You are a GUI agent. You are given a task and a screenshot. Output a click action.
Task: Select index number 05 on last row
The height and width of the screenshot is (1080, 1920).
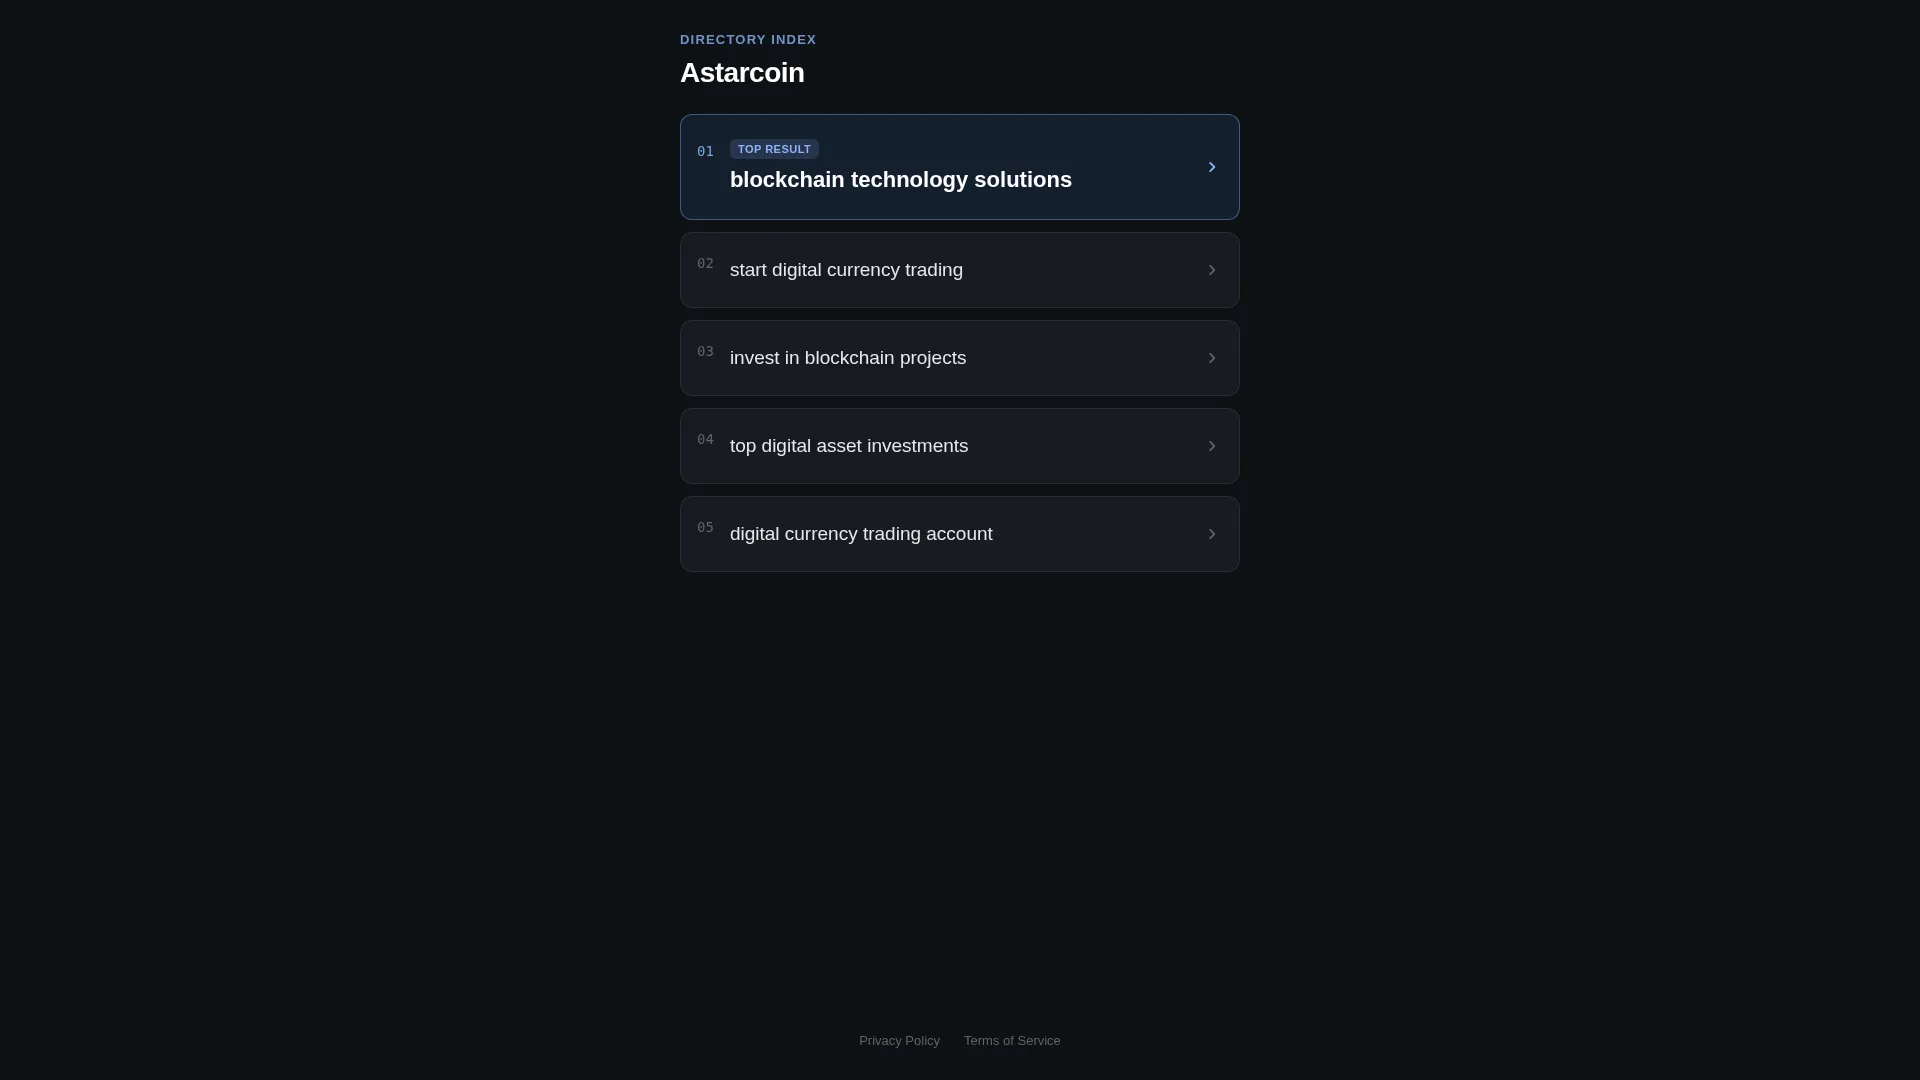[x=705, y=528]
